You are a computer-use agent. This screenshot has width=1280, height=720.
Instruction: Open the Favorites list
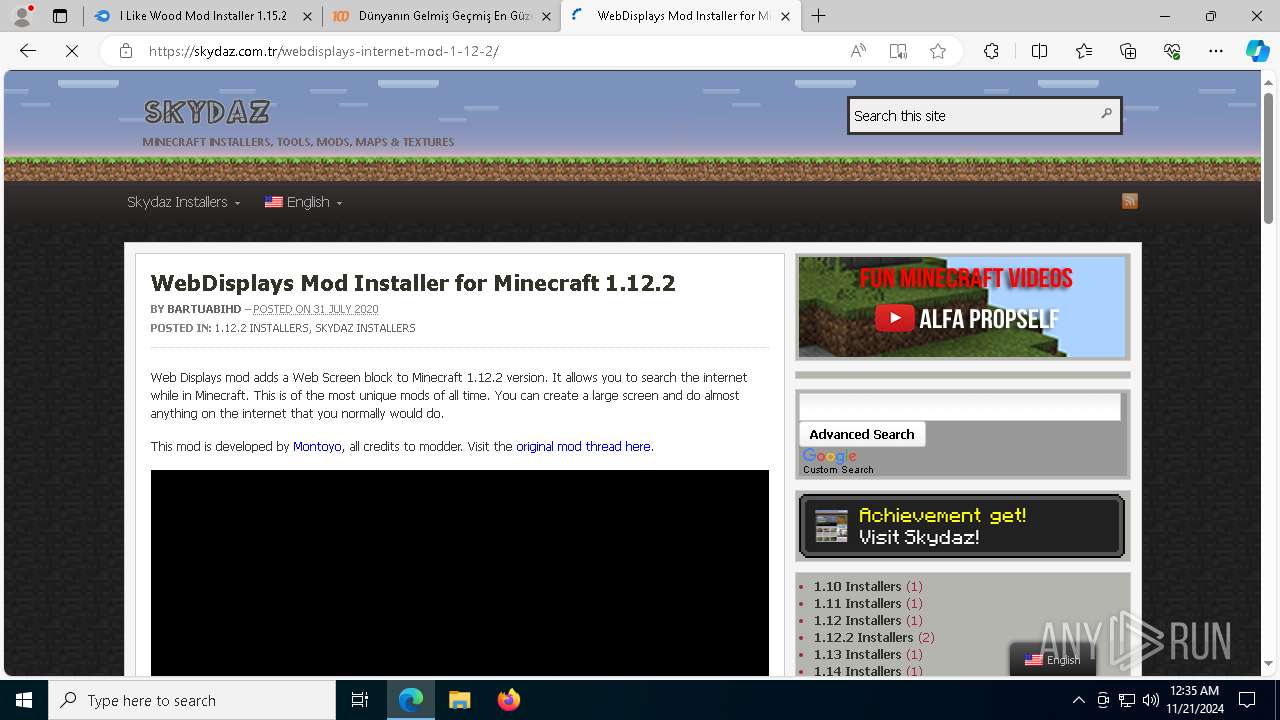click(x=1084, y=51)
